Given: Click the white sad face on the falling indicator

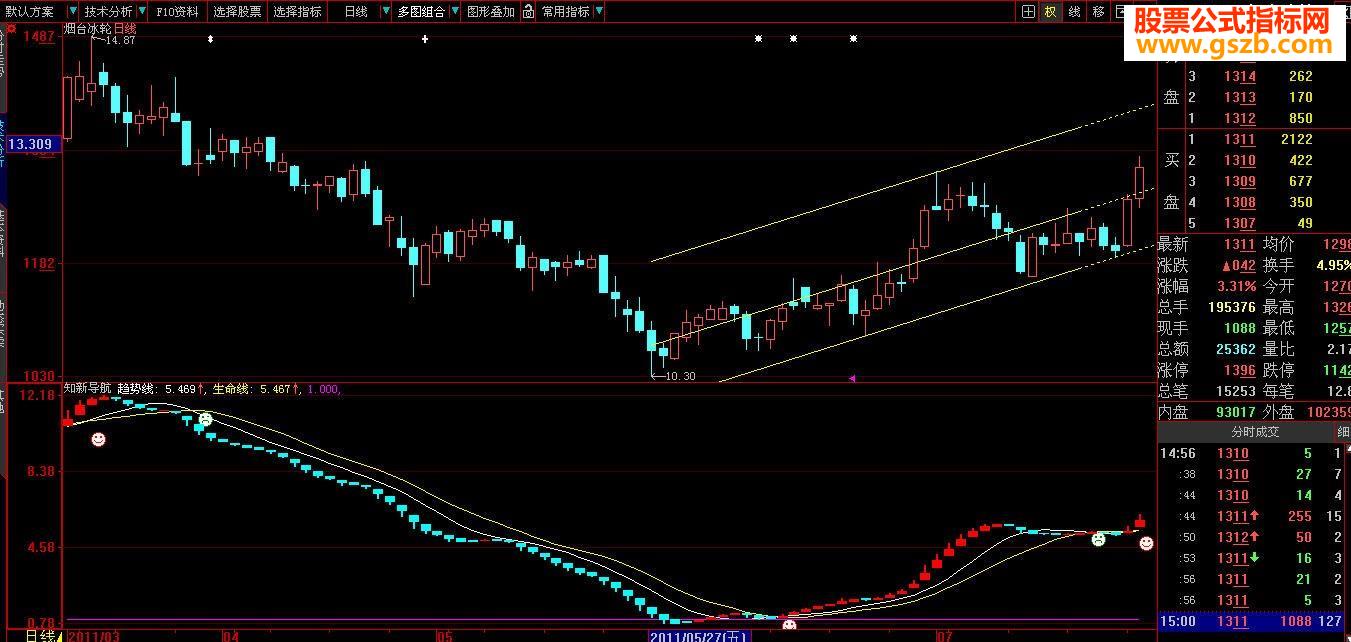Looking at the screenshot, I should pyautogui.click(x=206, y=419).
